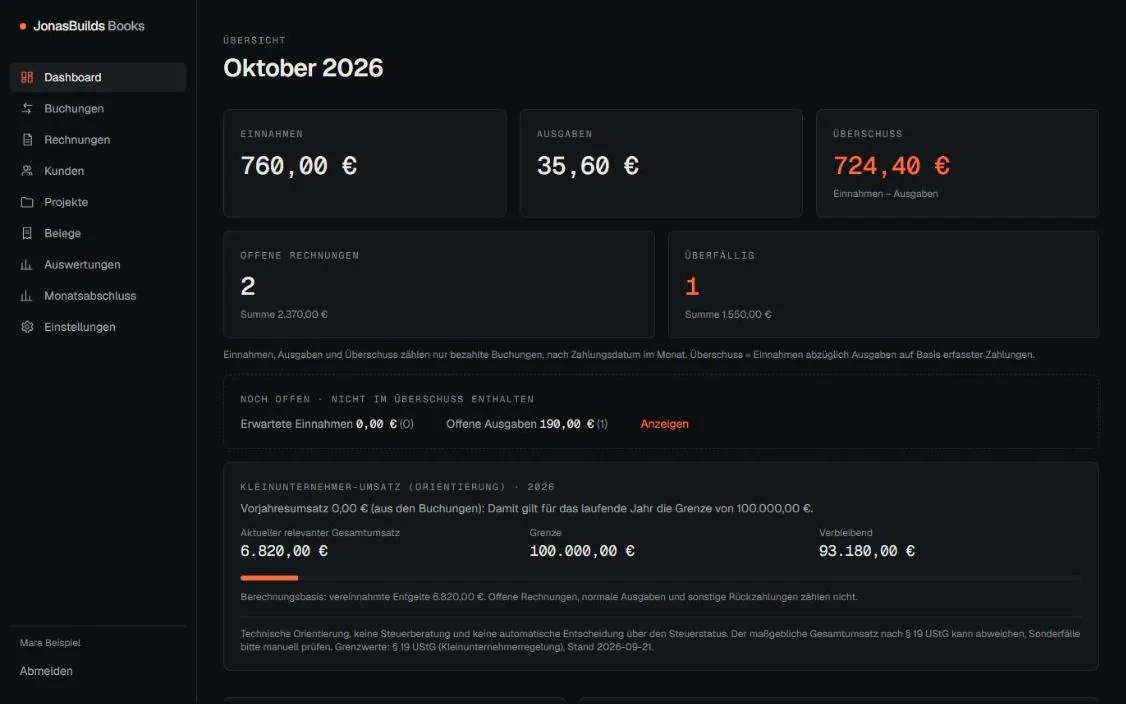1126x704 pixels.
Task: Click the orange dot logo beside JonasBuilds
Action: (x=23, y=26)
